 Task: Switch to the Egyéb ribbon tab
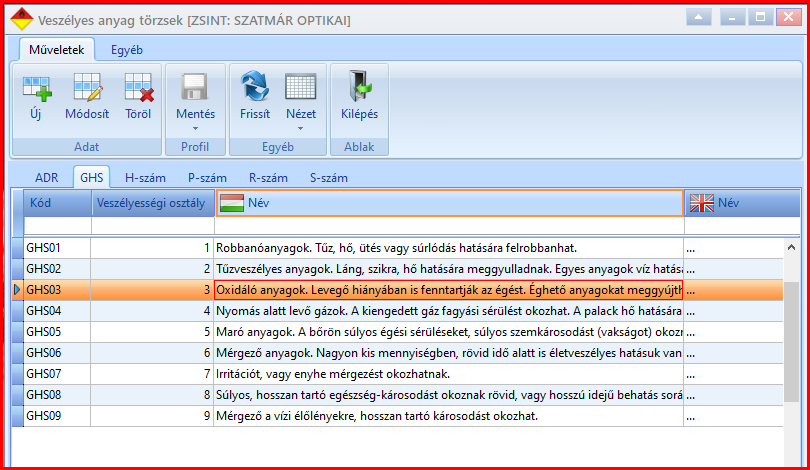(x=127, y=50)
